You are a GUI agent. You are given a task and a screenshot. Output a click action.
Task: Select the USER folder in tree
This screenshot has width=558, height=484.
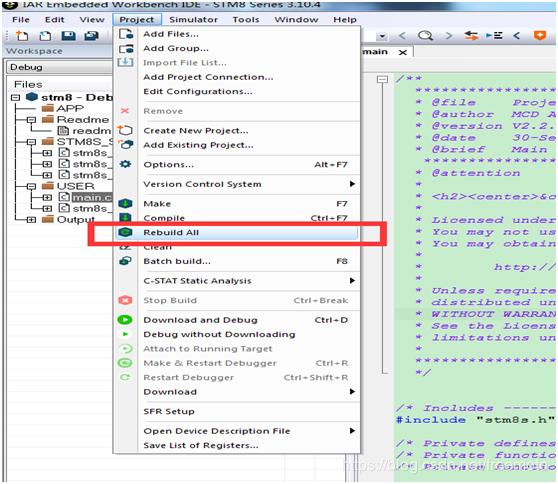point(76,186)
